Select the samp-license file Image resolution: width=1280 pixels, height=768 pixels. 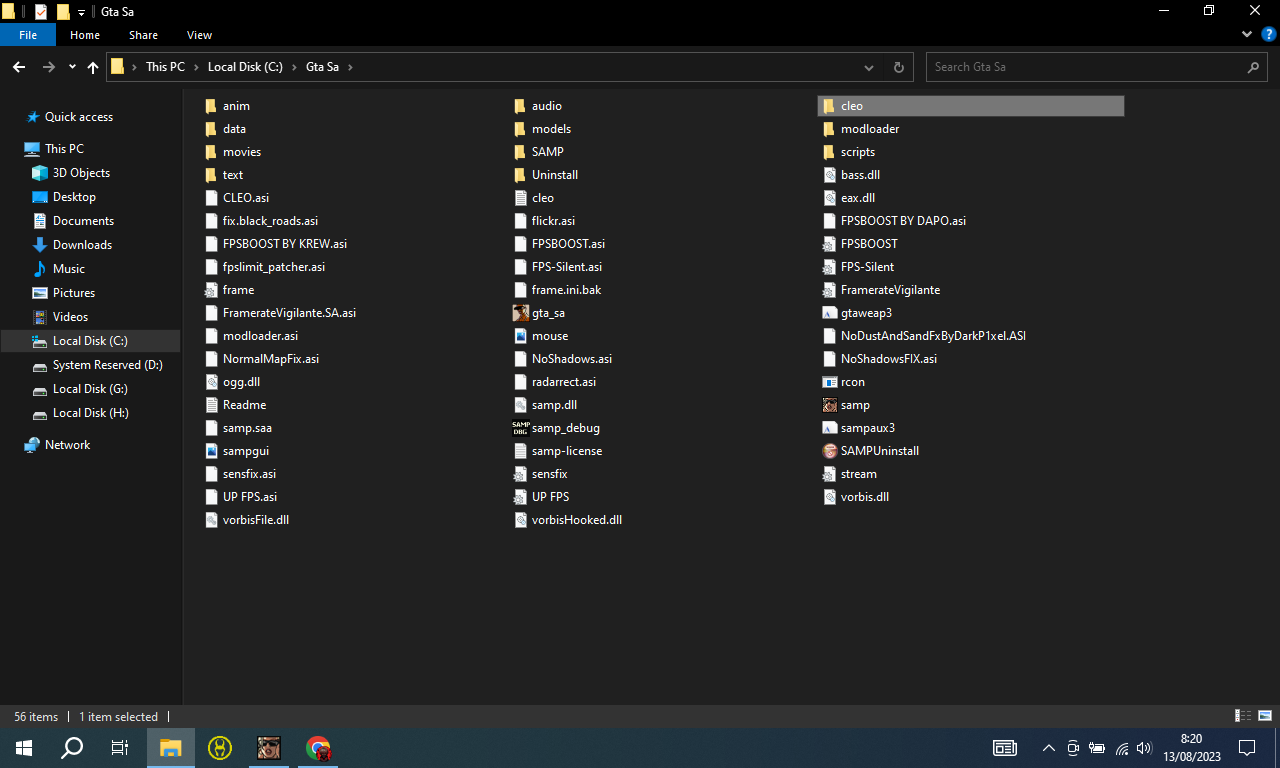[566, 451]
